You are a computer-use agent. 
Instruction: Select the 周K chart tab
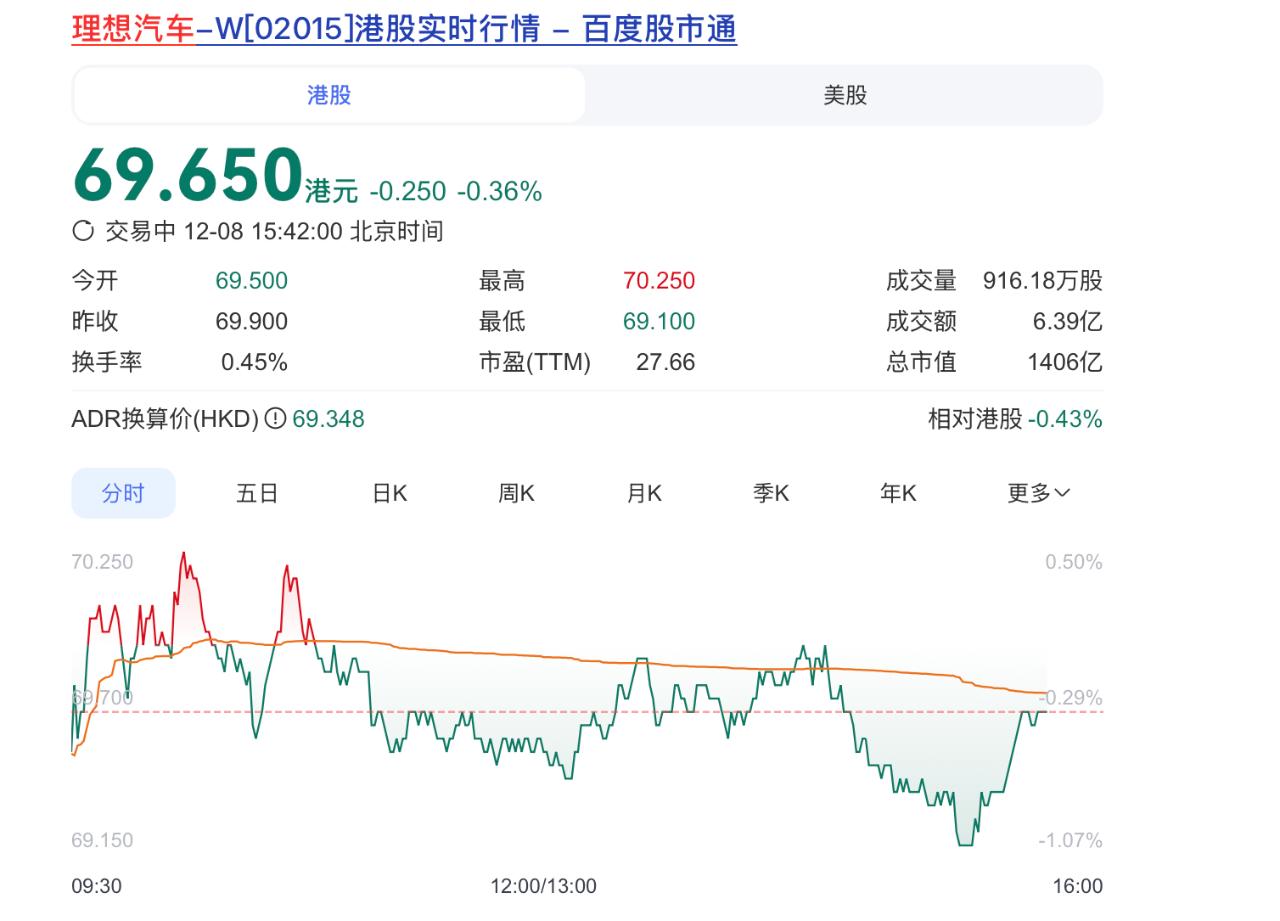[x=517, y=493]
